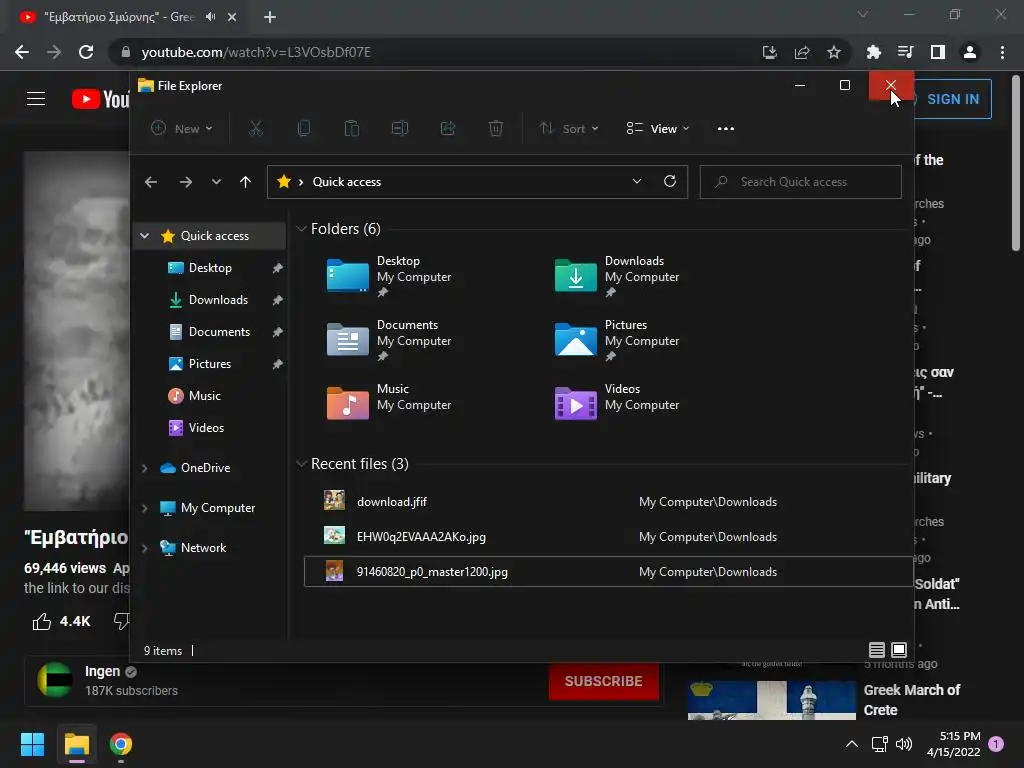
Task: Open EHW0q2EVAAA2AKo.jpg recent file
Action: [607, 537]
